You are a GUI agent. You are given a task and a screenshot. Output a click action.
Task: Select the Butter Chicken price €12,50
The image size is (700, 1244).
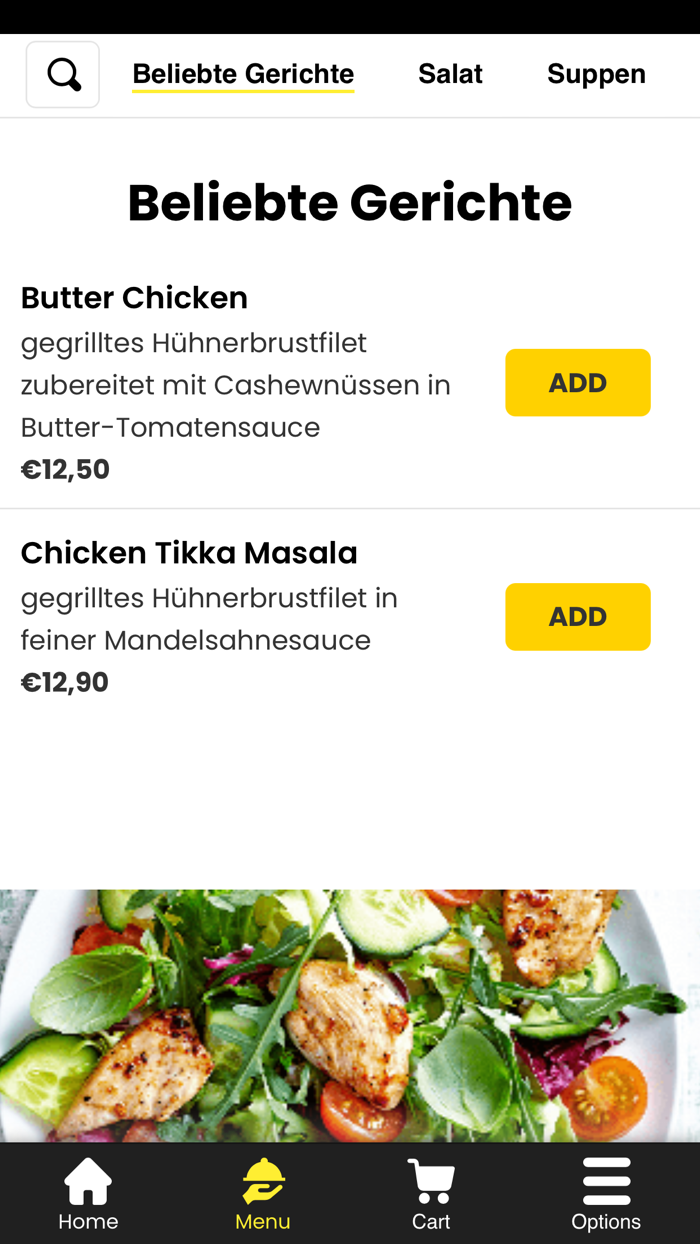click(64, 468)
